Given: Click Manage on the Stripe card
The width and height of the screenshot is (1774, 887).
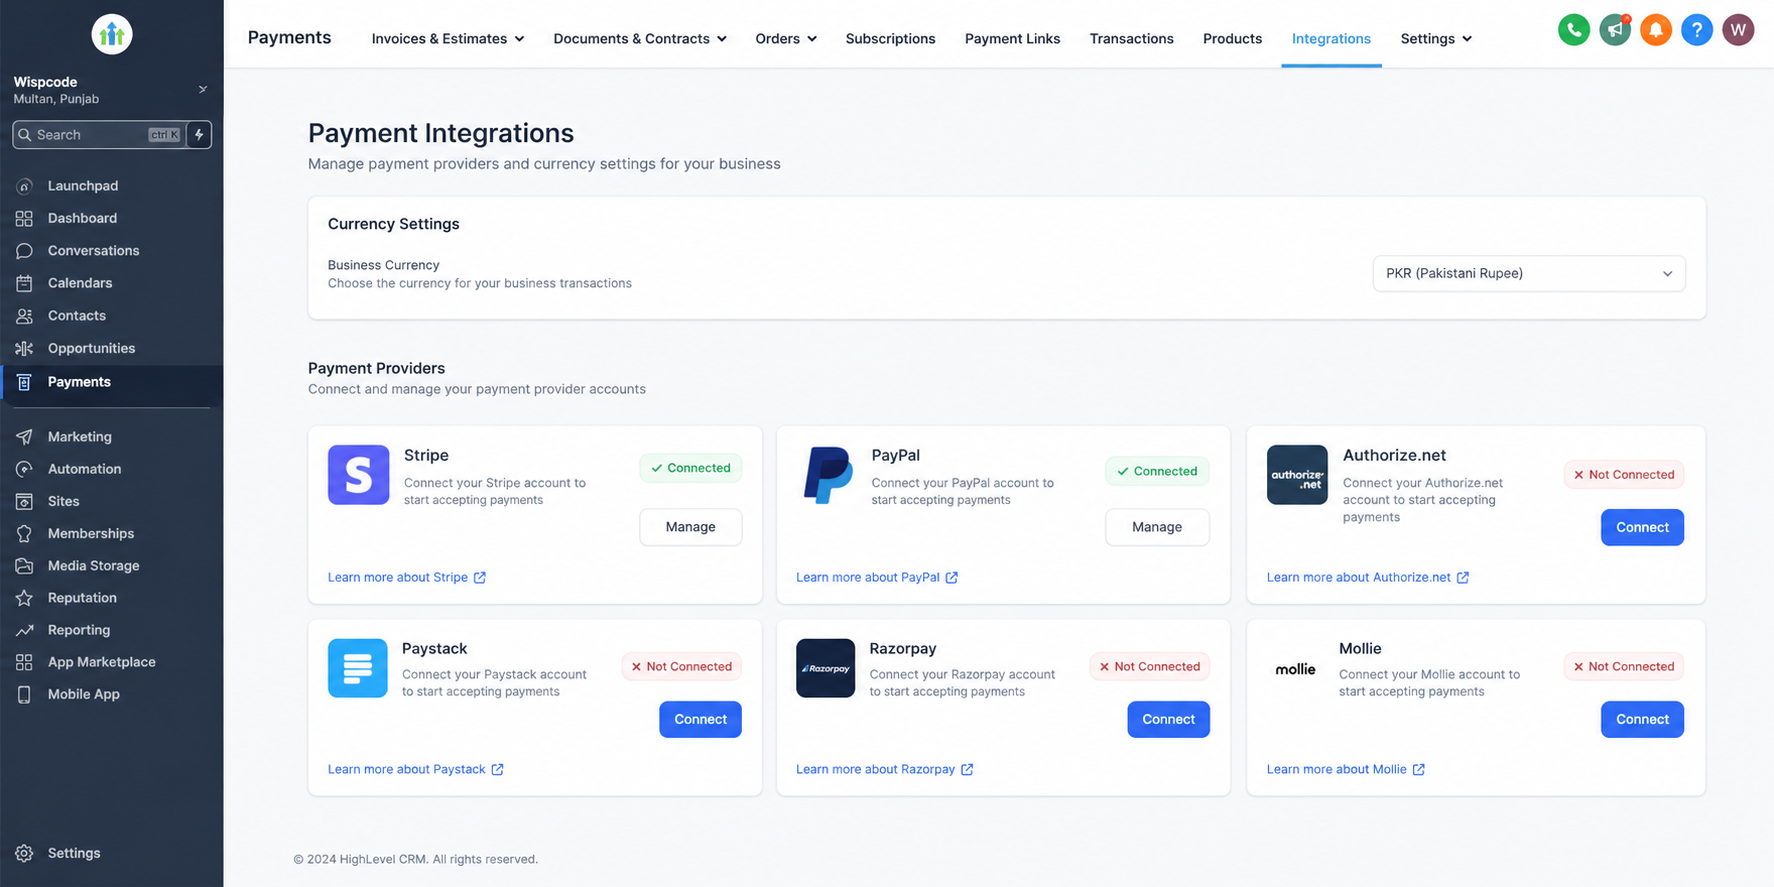Looking at the screenshot, I should click(691, 527).
